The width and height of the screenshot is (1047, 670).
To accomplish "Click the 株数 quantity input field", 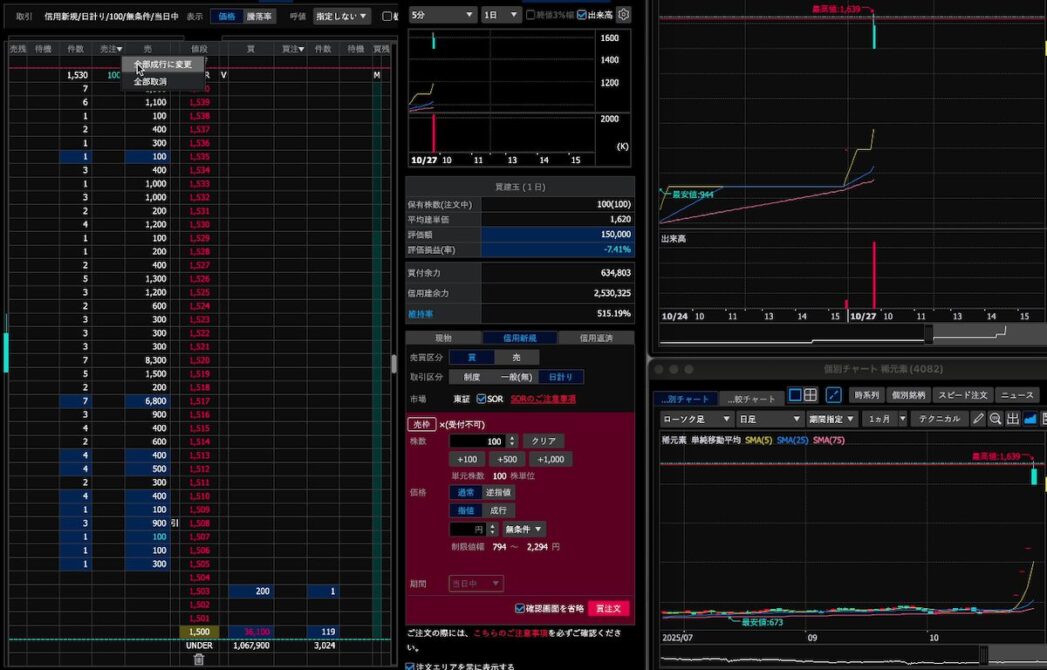I will [478, 441].
